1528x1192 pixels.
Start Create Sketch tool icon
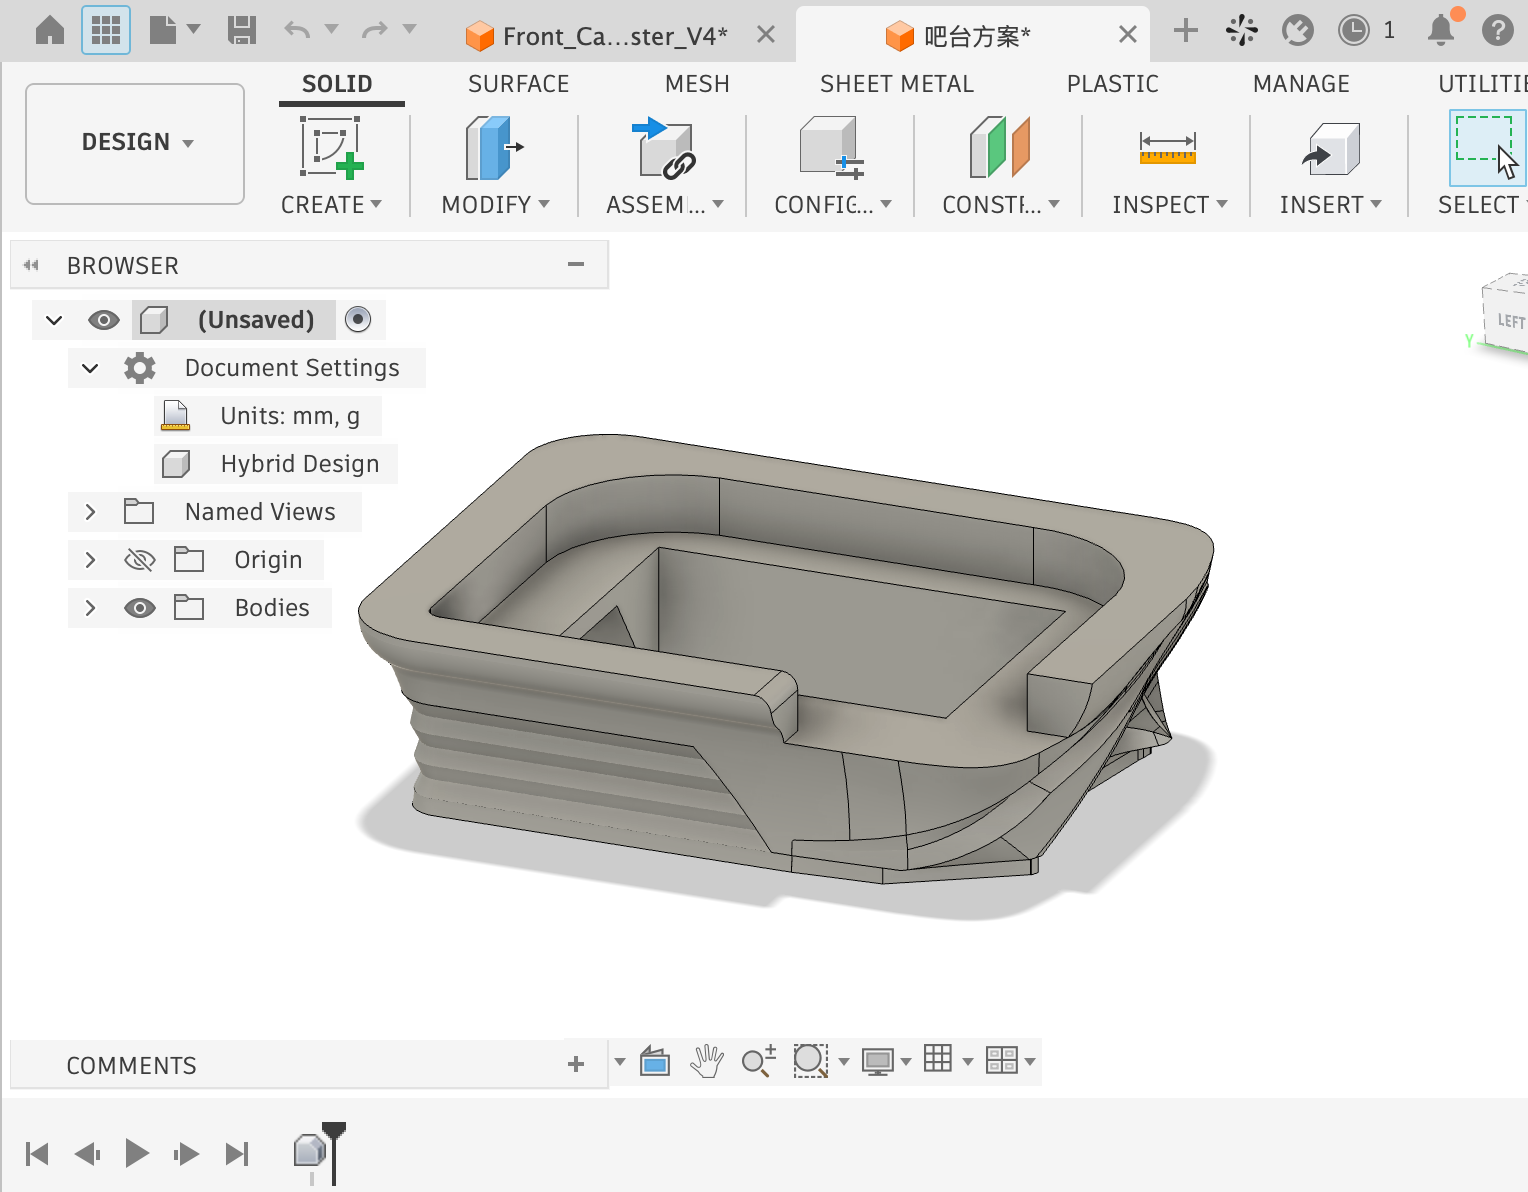click(331, 147)
